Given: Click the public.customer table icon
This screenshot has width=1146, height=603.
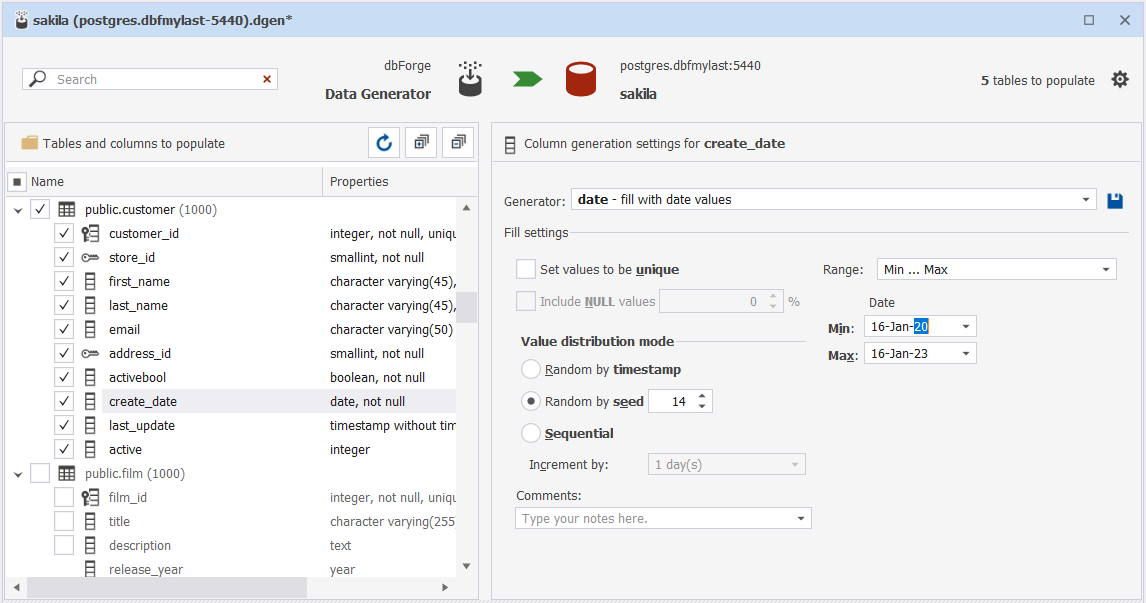Looking at the screenshot, I should 67,210.
